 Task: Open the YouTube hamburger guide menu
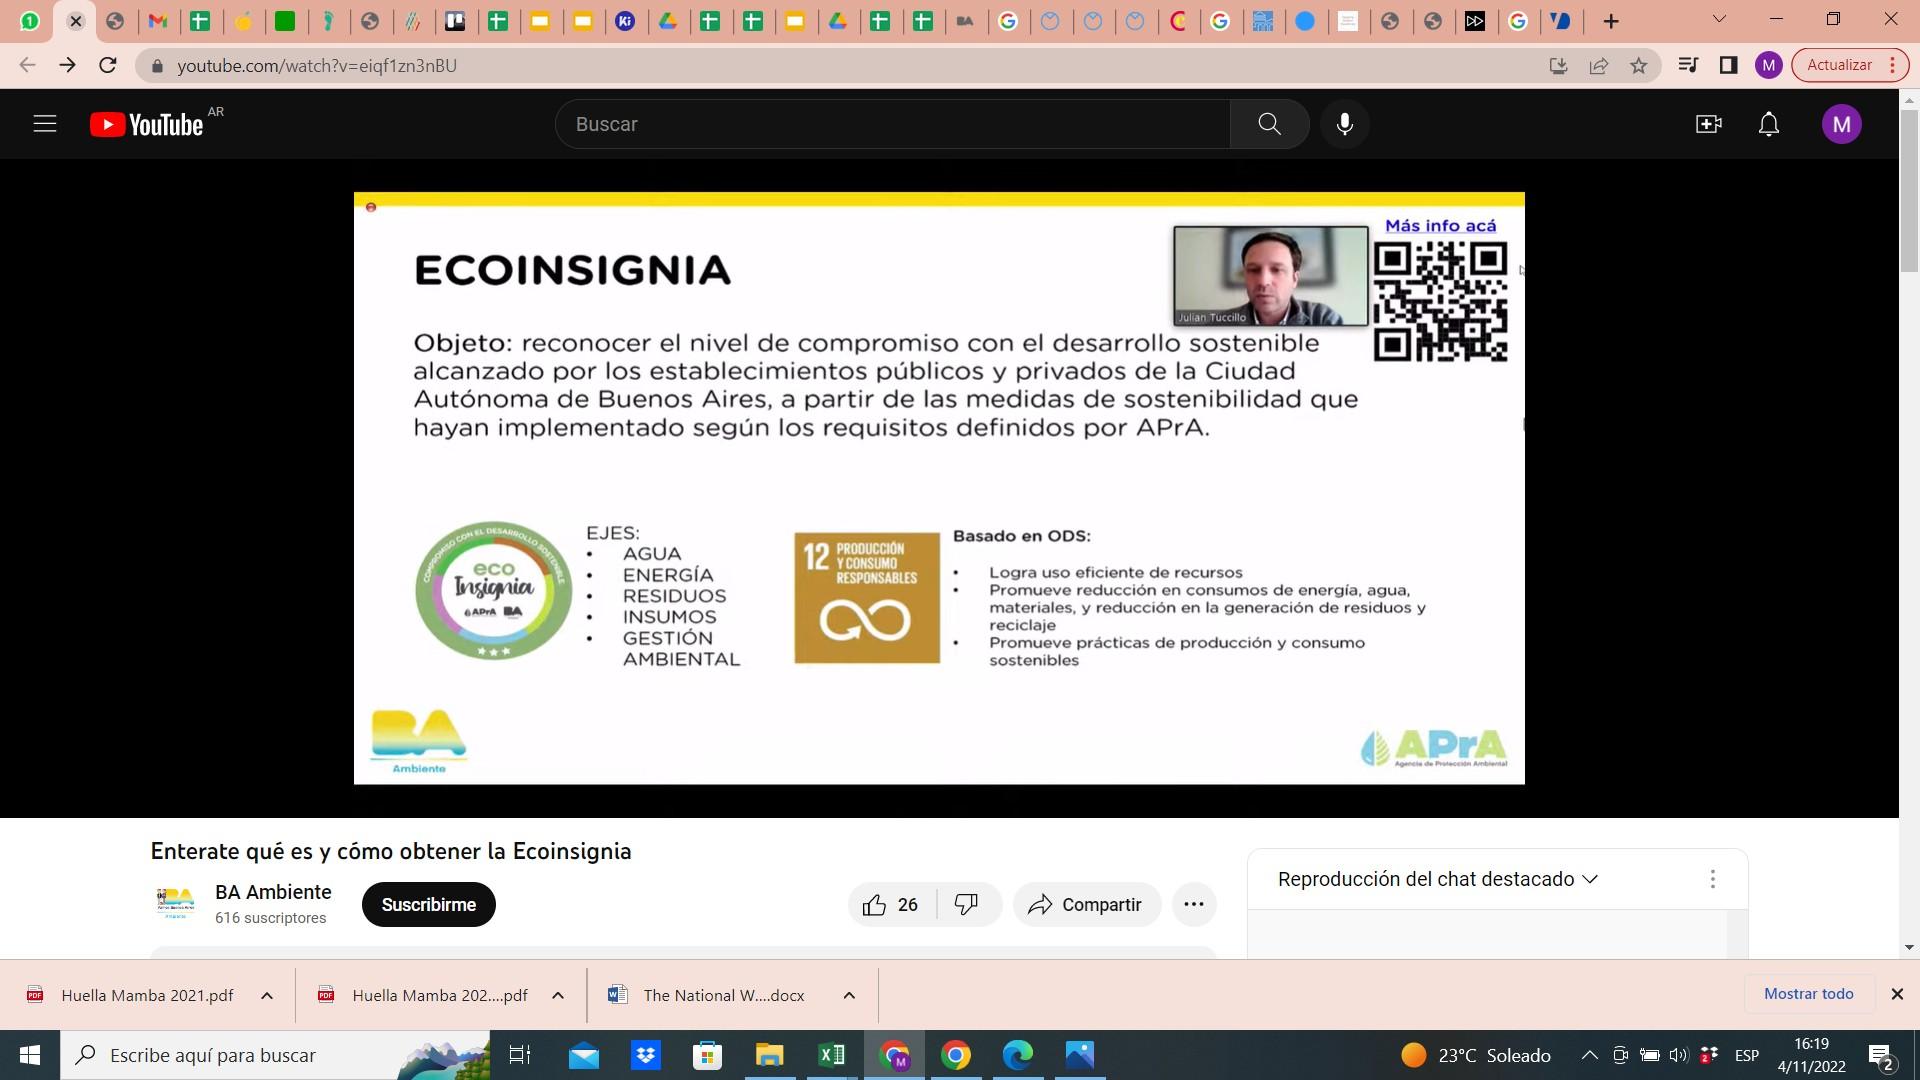[45, 124]
